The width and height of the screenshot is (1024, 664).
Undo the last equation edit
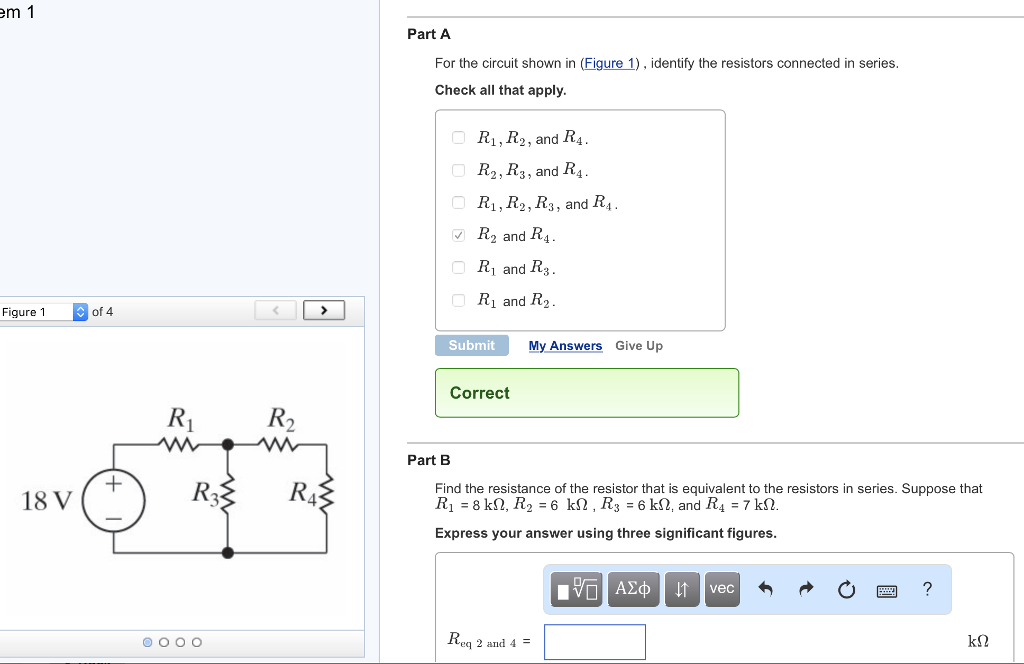click(x=765, y=589)
